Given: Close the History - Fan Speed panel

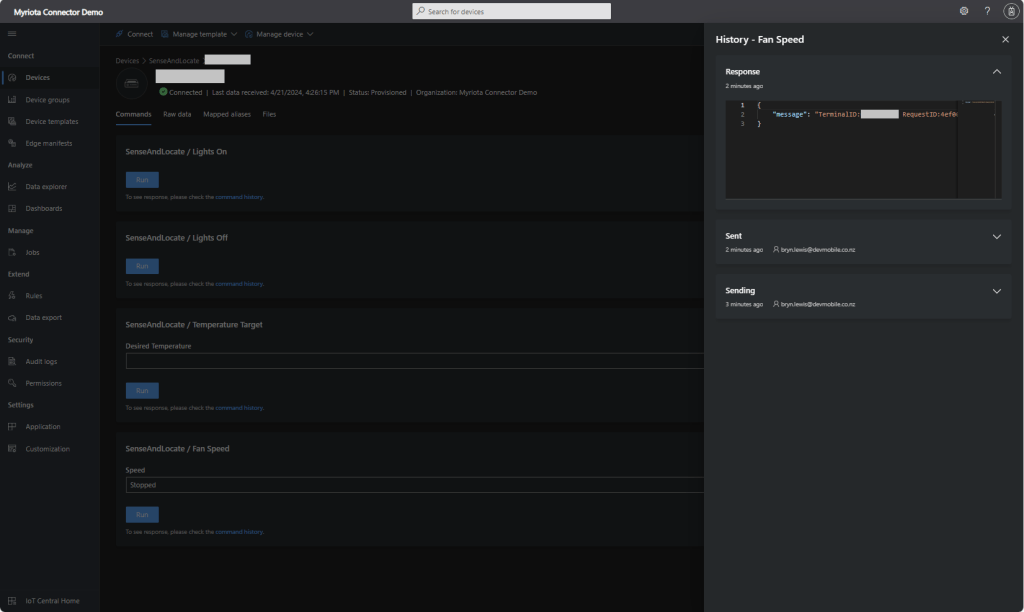Looking at the screenshot, I should 1005,39.
